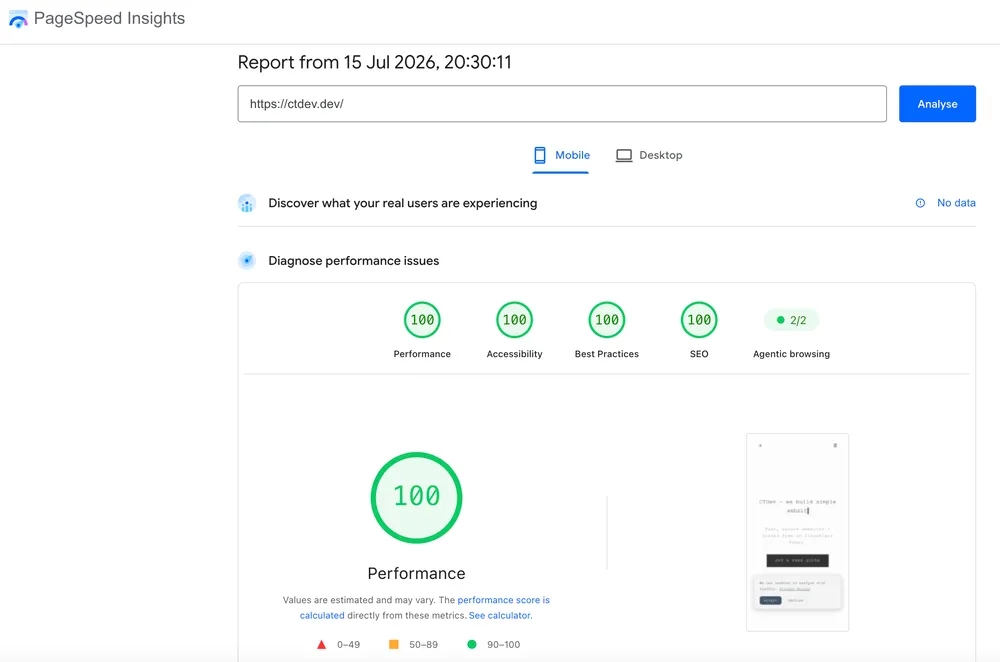This screenshot has width=1000, height=662.
Task: Click the SEO label
Action: 699,354
